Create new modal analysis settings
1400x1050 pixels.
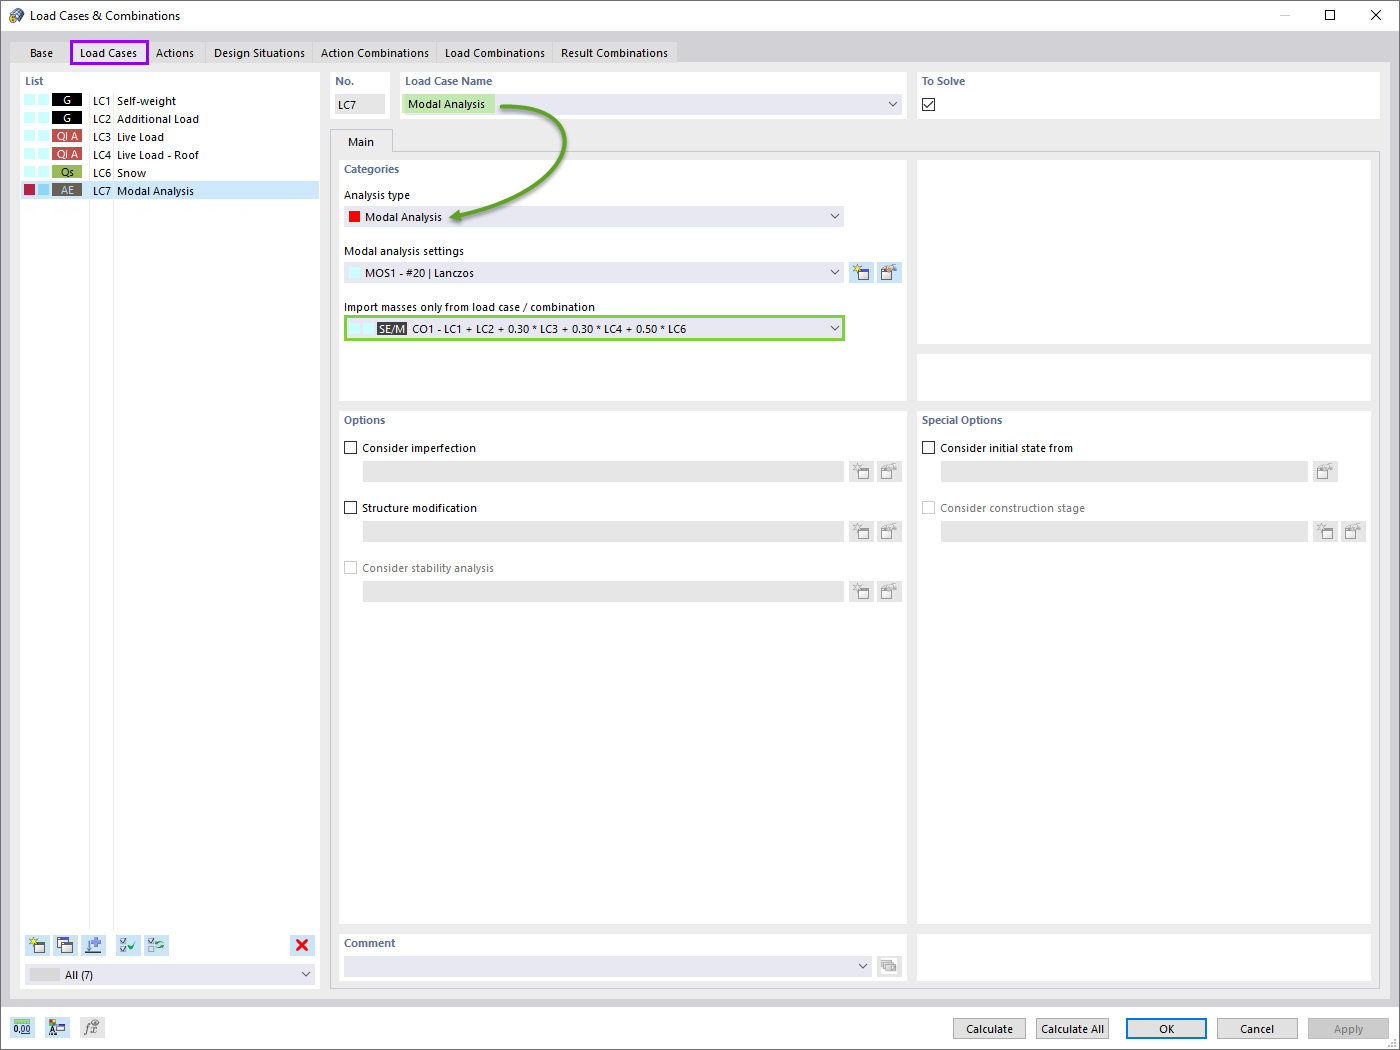click(x=861, y=272)
